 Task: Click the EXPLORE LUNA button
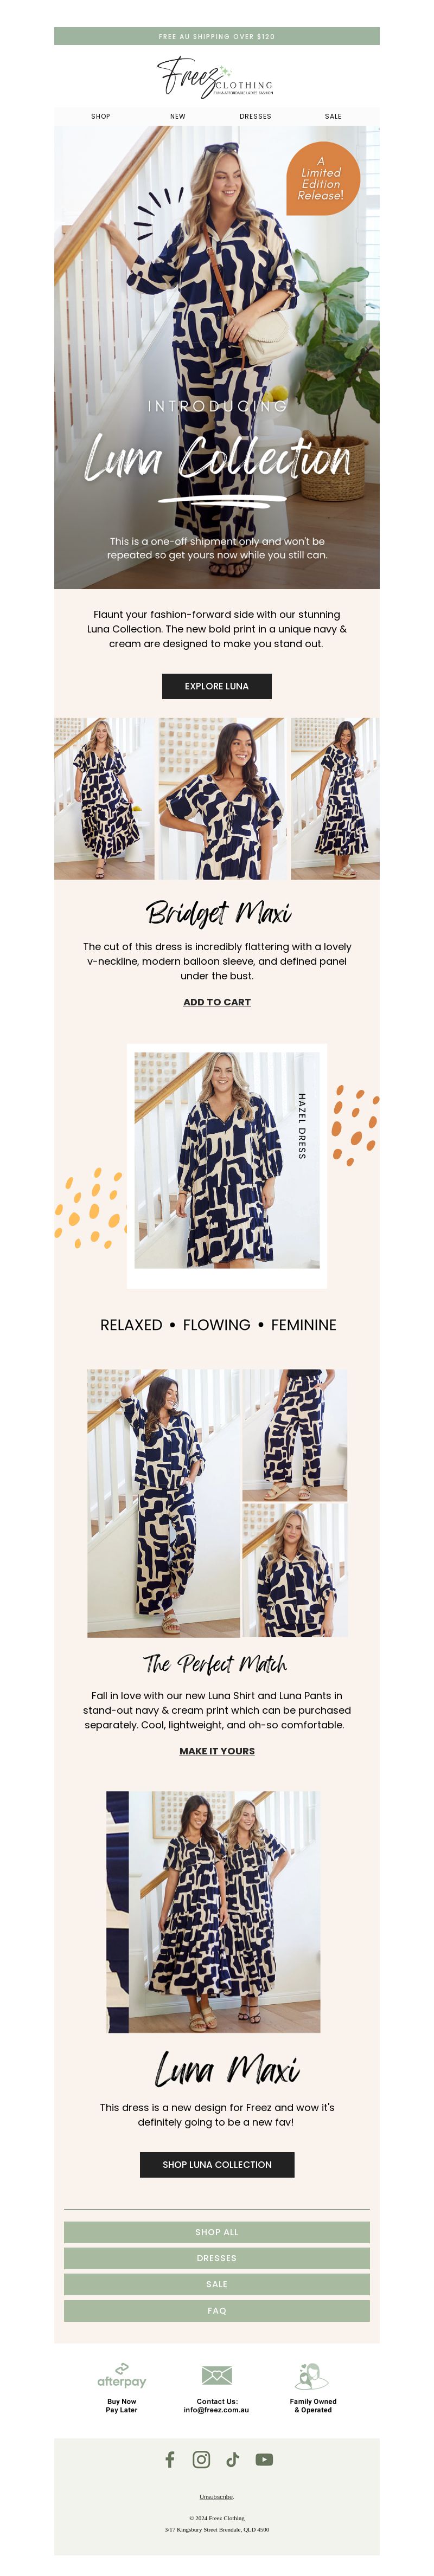coord(217,686)
